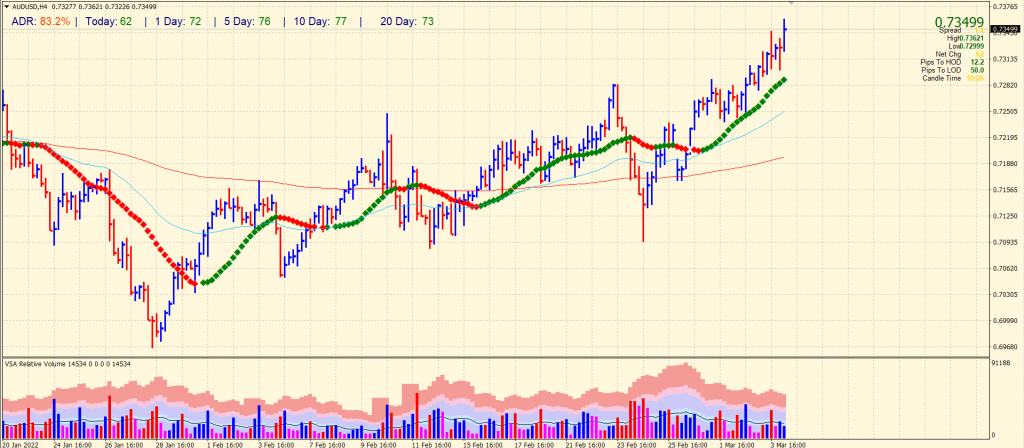Viewport: 1024px width, 448px height.
Task: Click the 11 Feb 16:00 time label
Action: click(433, 443)
